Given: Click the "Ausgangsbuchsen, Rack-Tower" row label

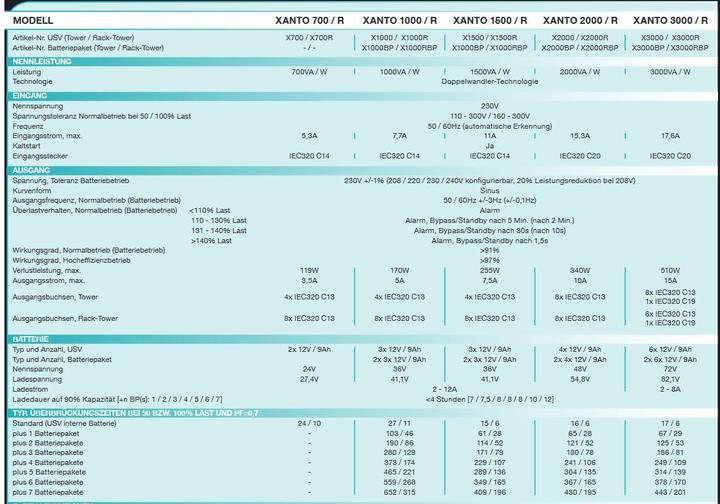Looking at the screenshot, I should (x=65, y=318).
